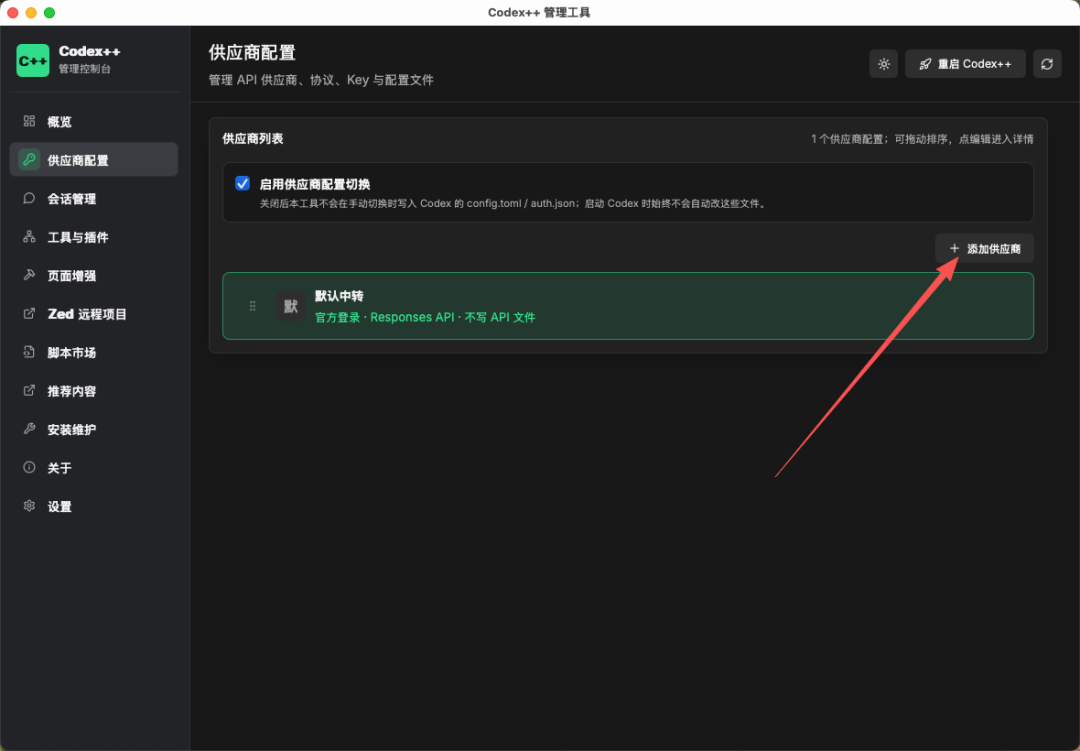The image size is (1080, 751).
Task: Open the 设置 page
Action: pos(94,507)
